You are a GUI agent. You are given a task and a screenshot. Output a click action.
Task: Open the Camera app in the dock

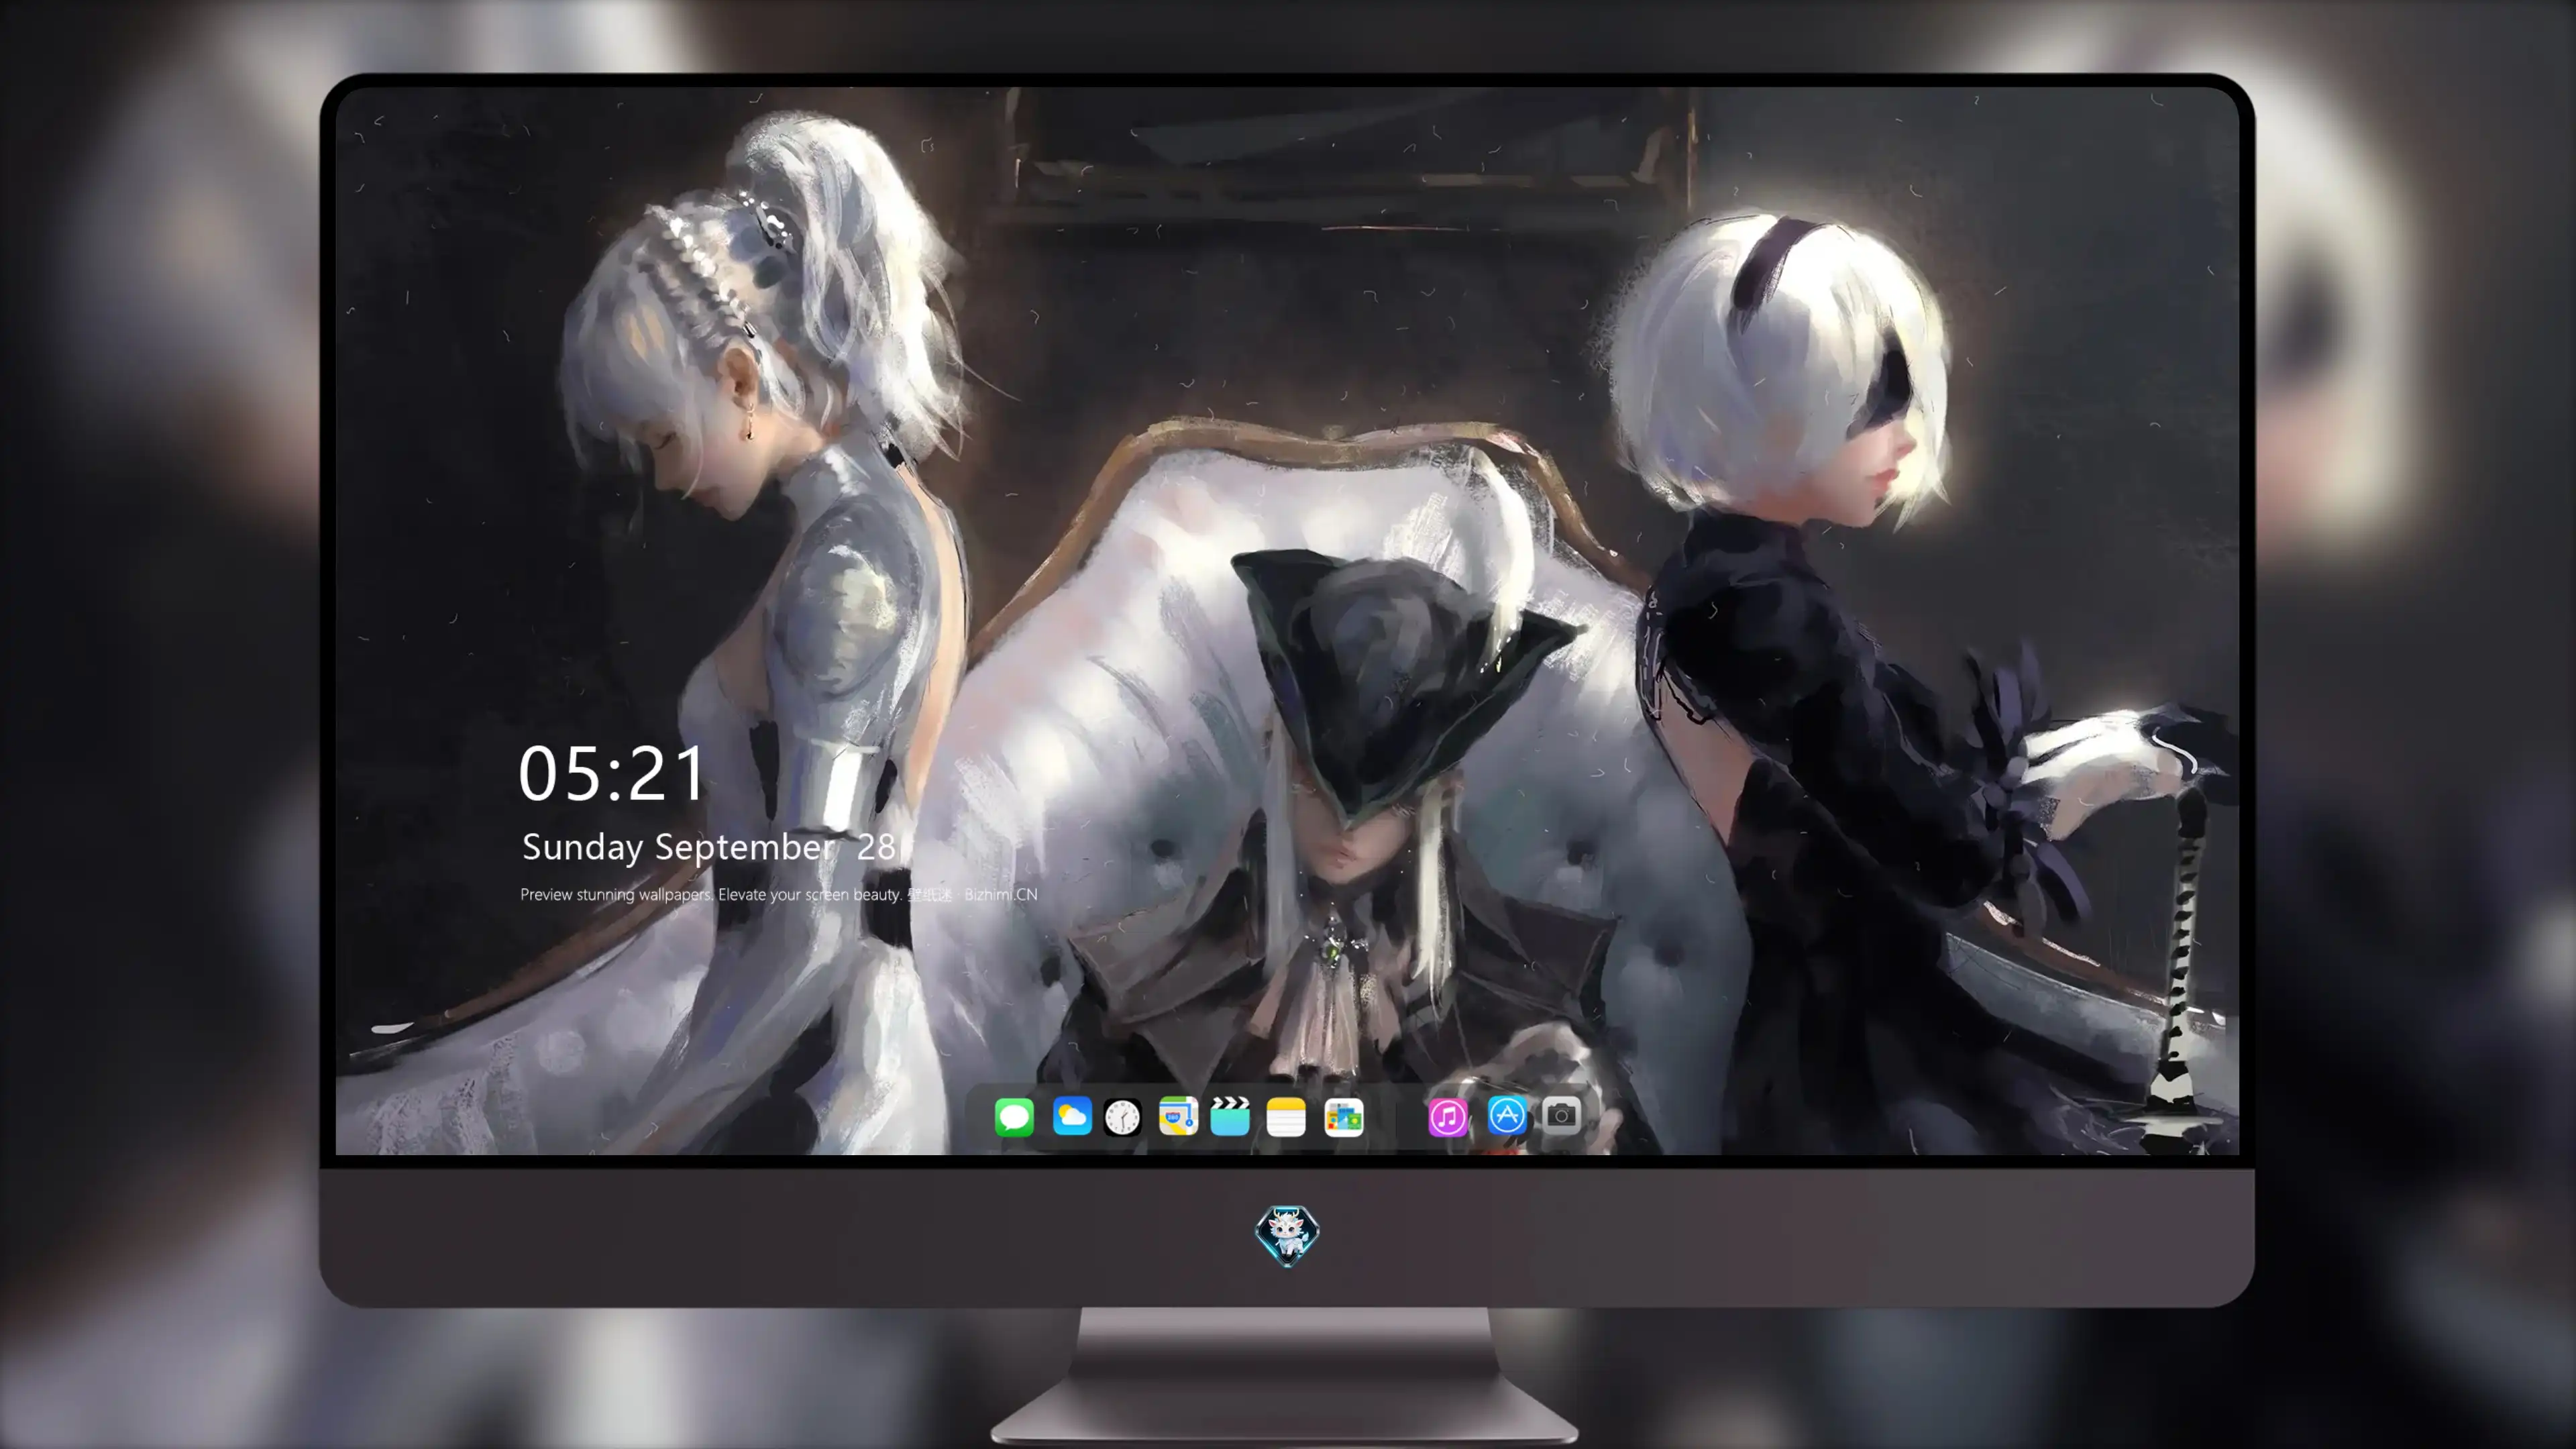click(1561, 1115)
